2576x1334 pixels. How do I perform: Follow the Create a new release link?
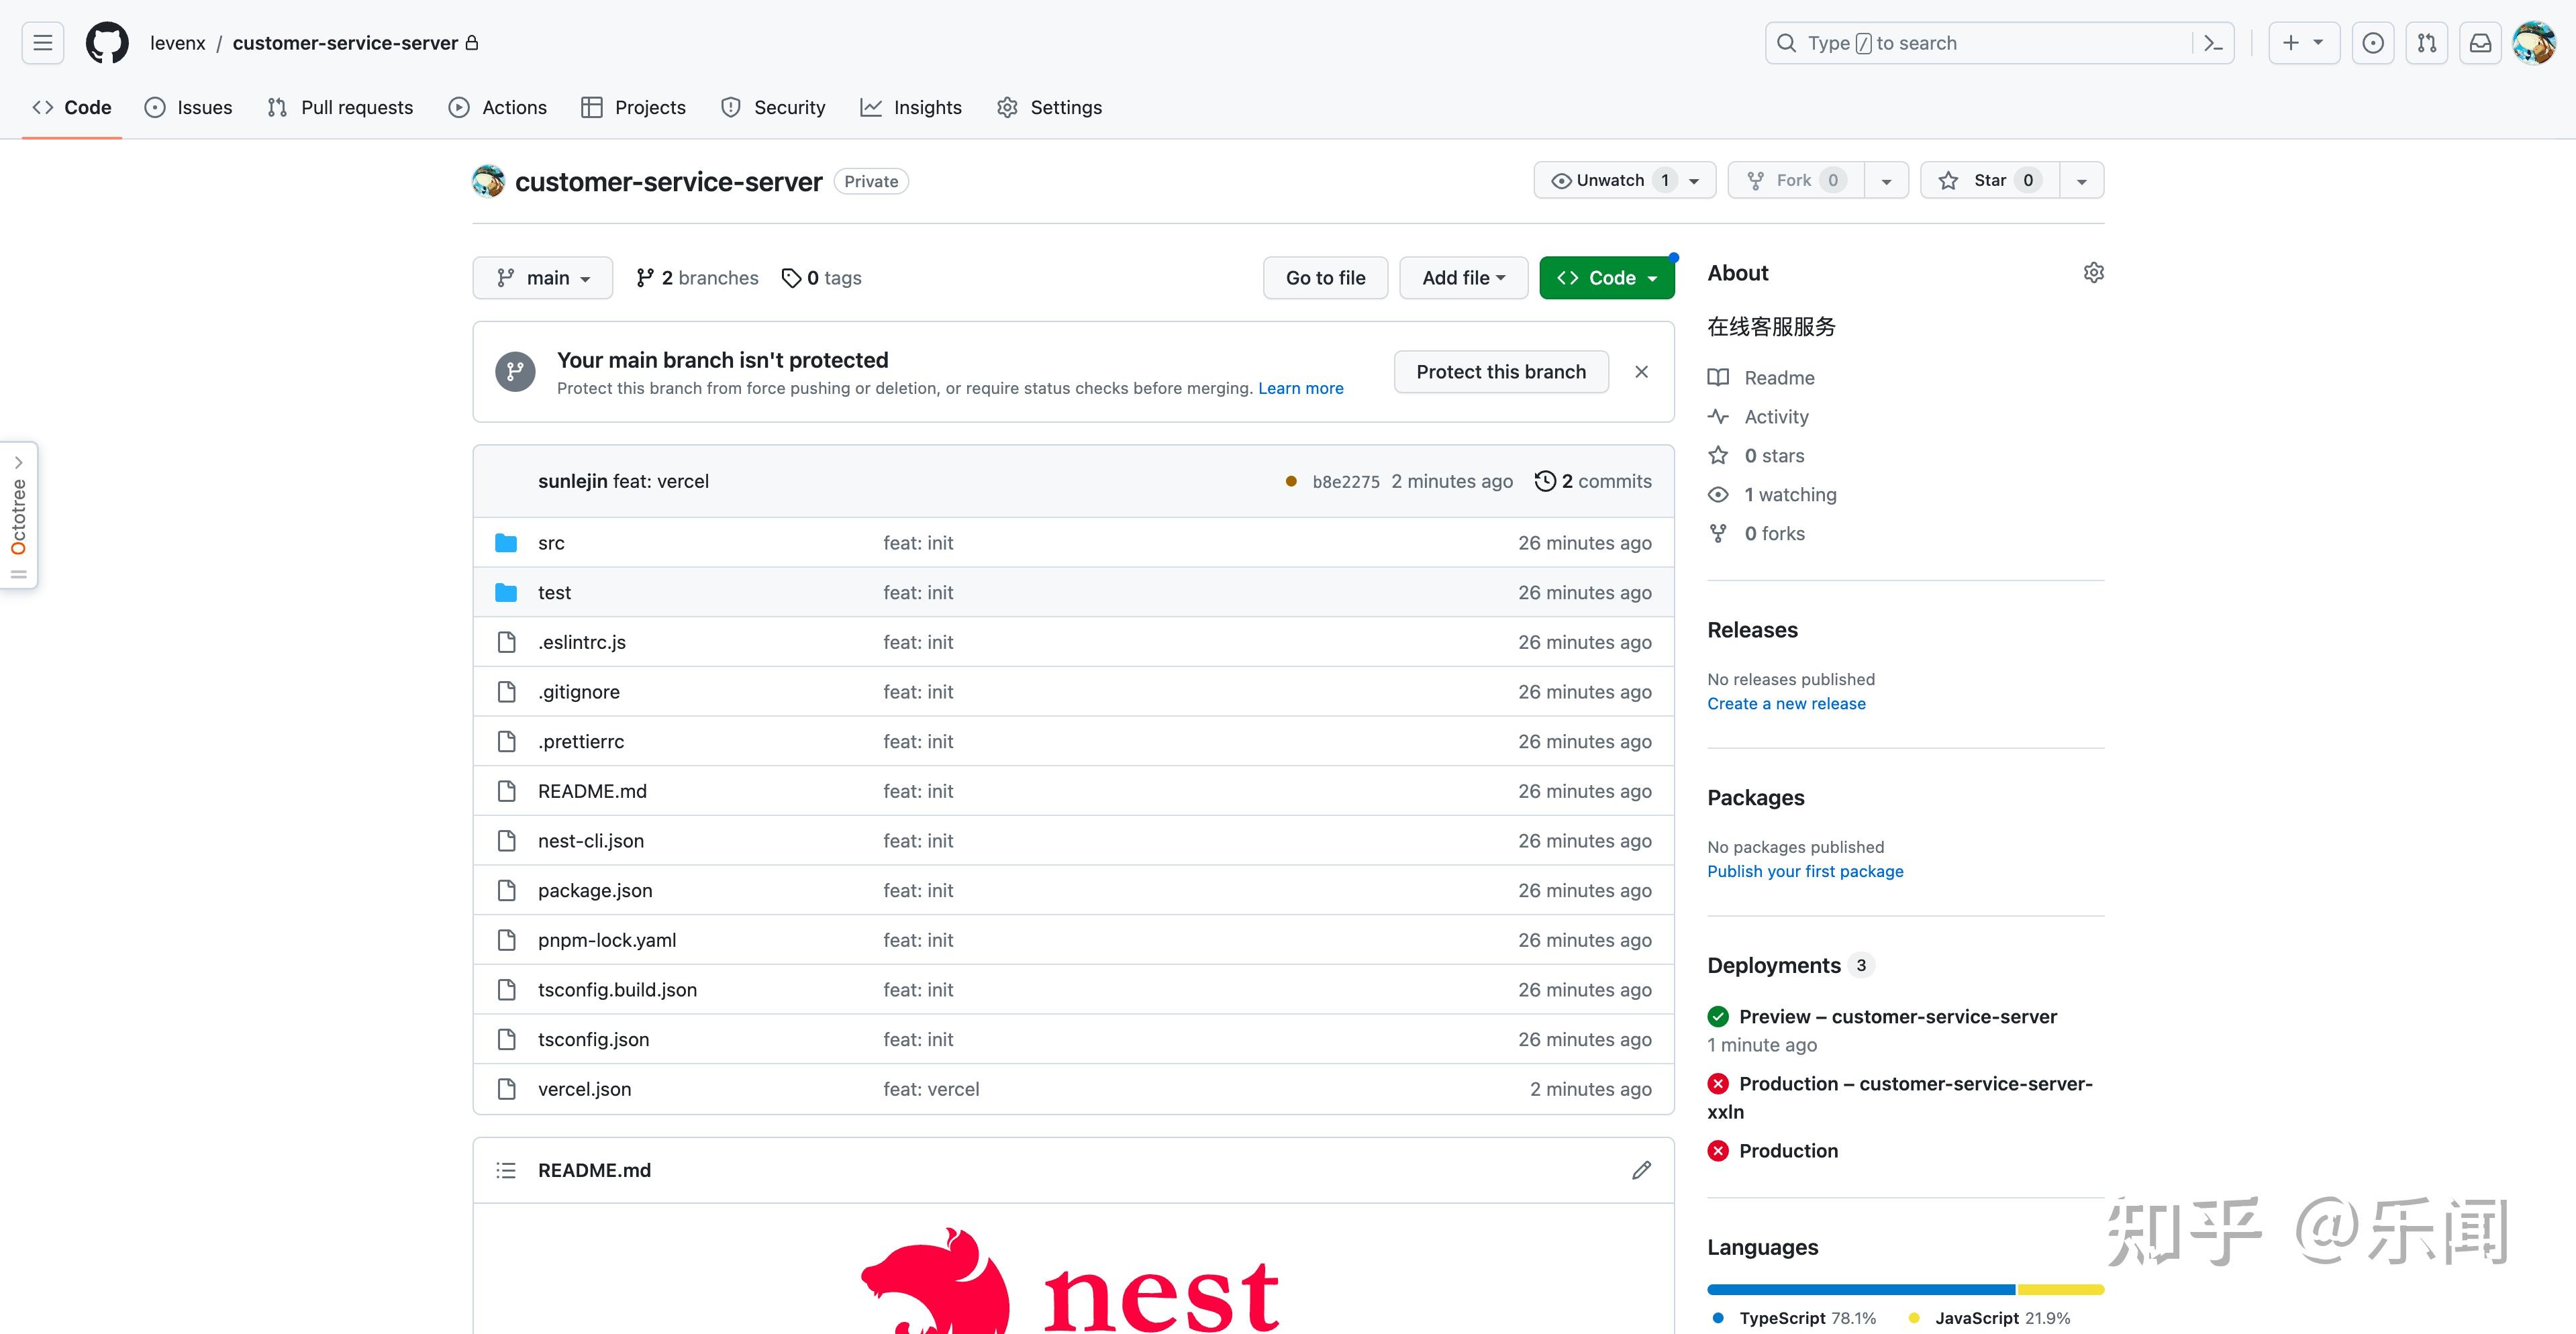(1786, 703)
